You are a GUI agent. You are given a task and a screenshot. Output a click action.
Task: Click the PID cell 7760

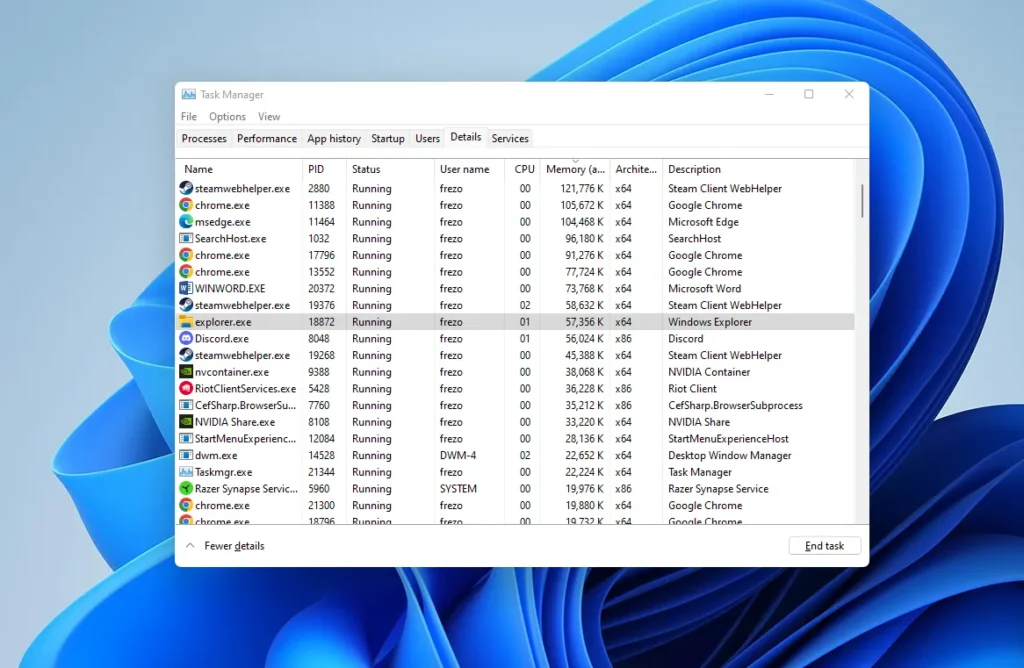tap(319, 406)
